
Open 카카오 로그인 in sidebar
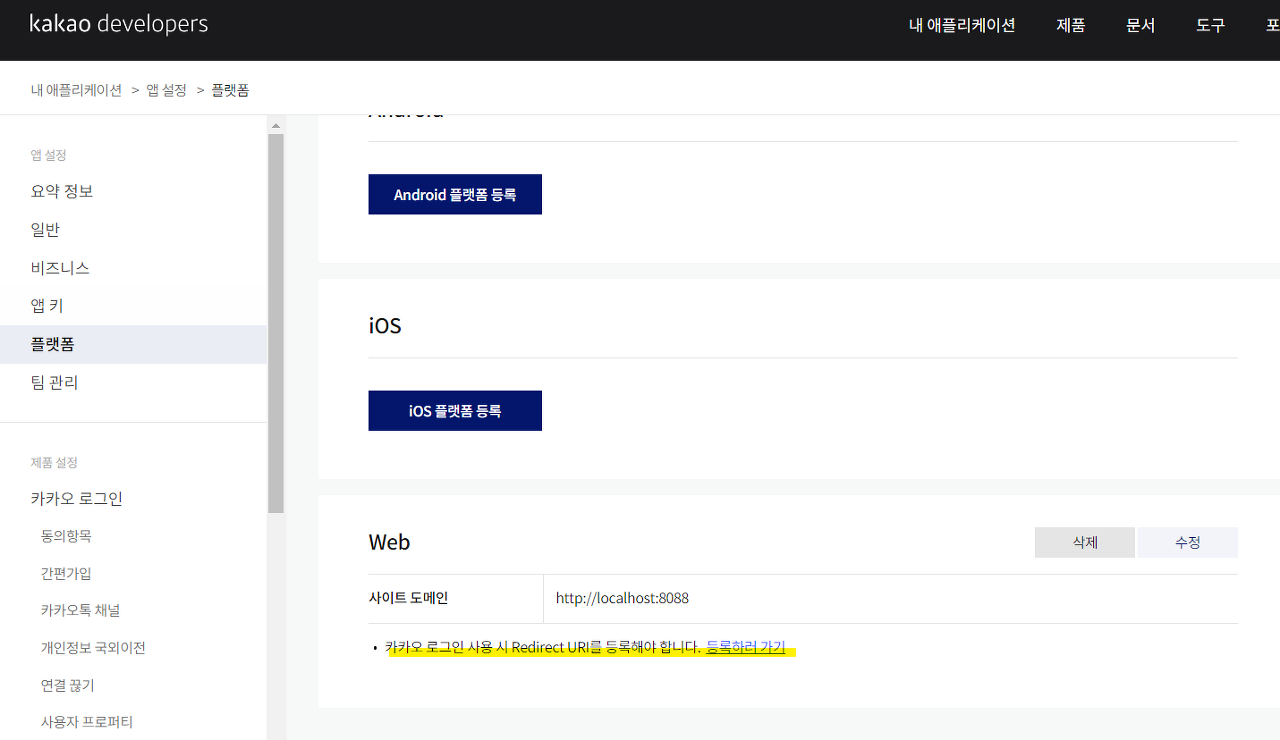[x=77, y=498]
